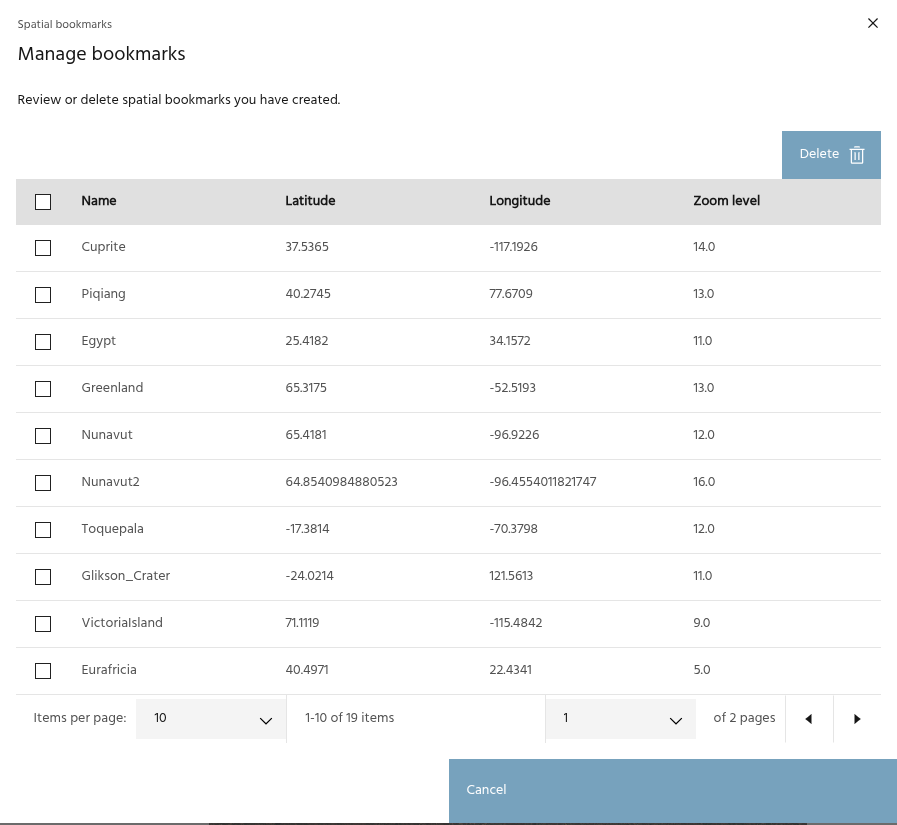This screenshot has width=897, height=825.
Task: Click the VictoriaIsland bookmark name
Action: tap(122, 623)
